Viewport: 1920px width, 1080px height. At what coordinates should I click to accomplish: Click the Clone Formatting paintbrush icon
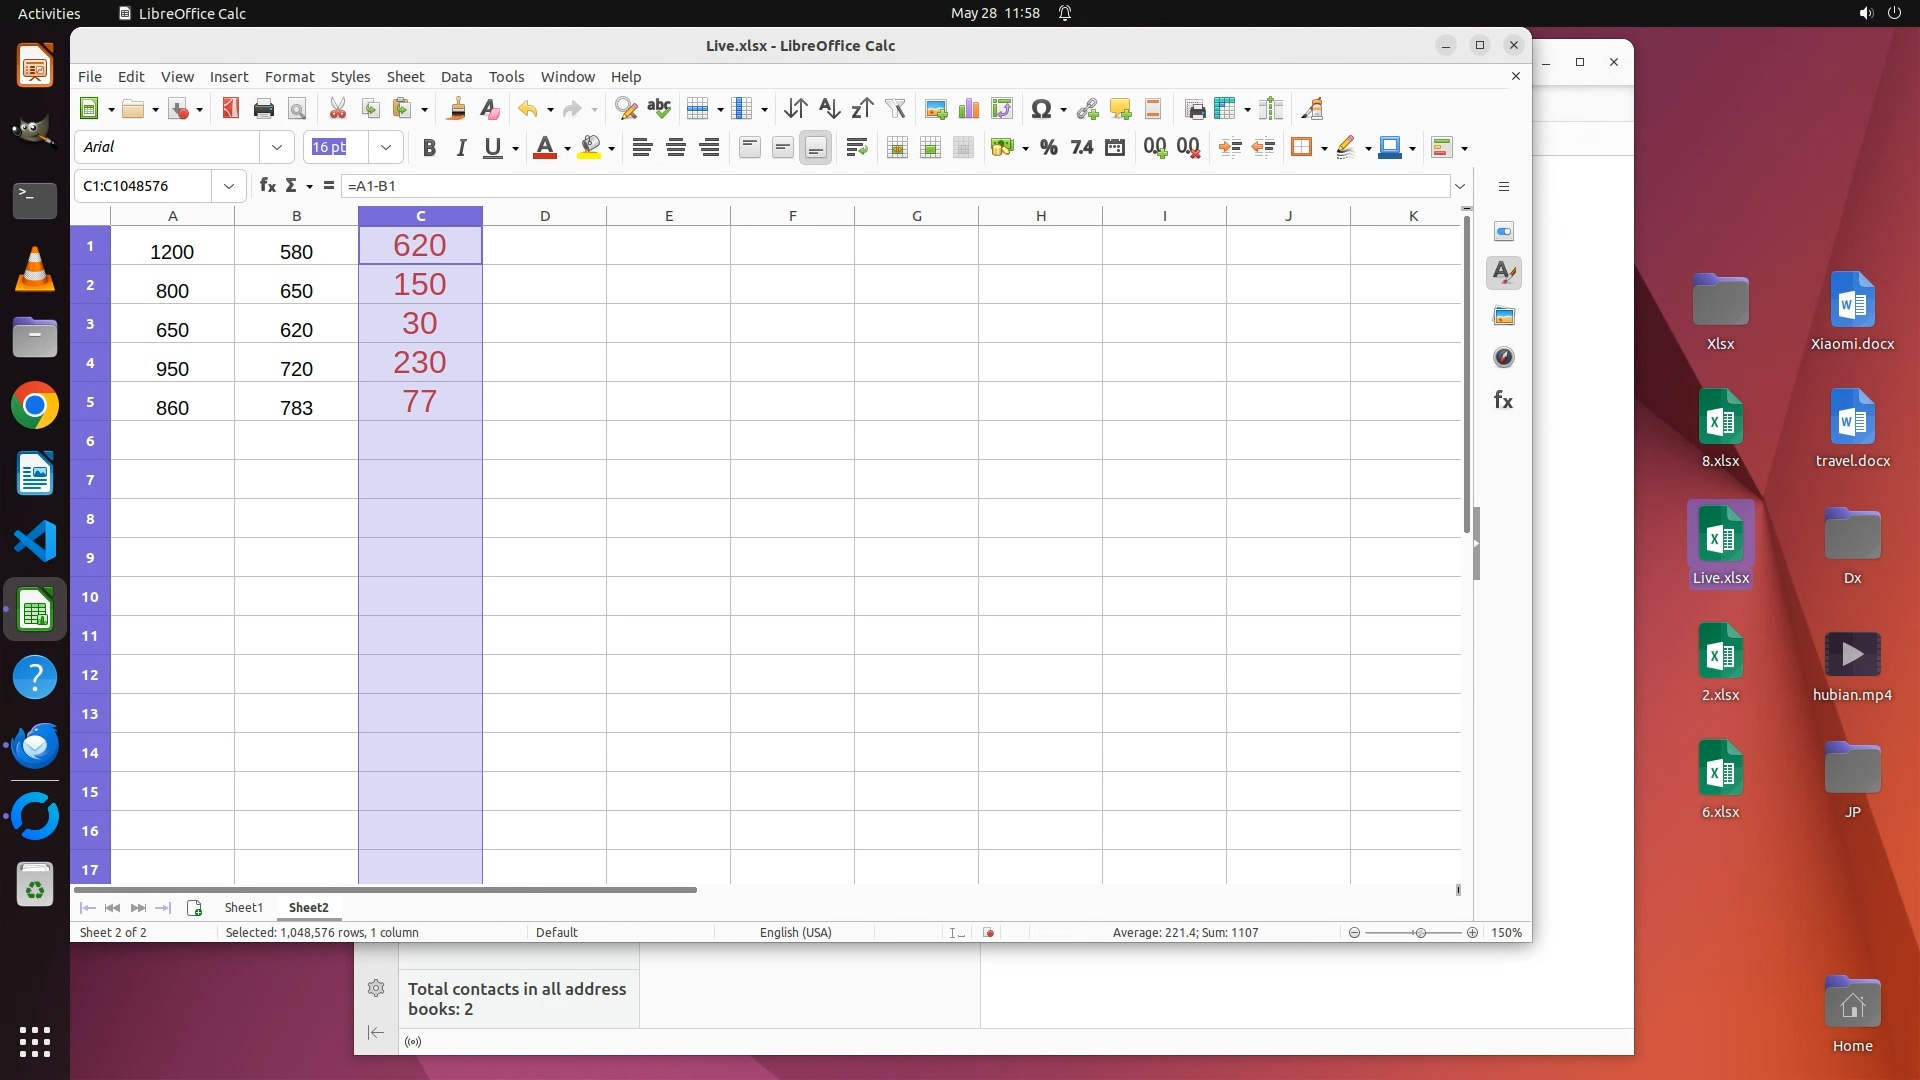point(457,109)
